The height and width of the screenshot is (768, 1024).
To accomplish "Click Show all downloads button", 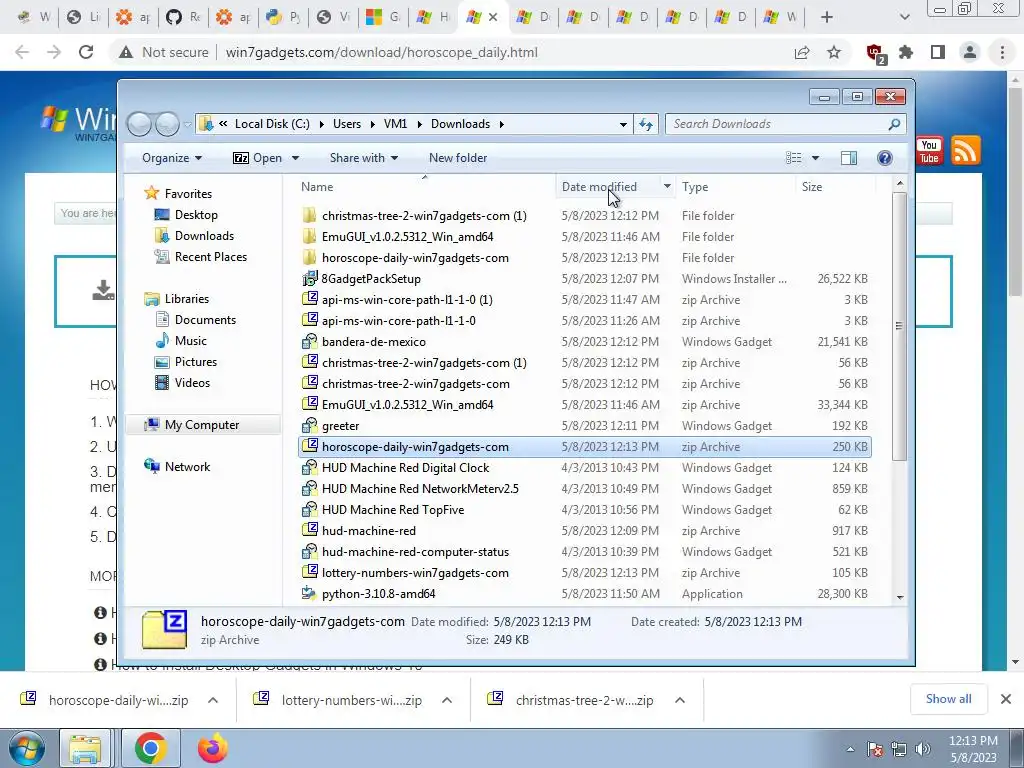I will [948, 699].
